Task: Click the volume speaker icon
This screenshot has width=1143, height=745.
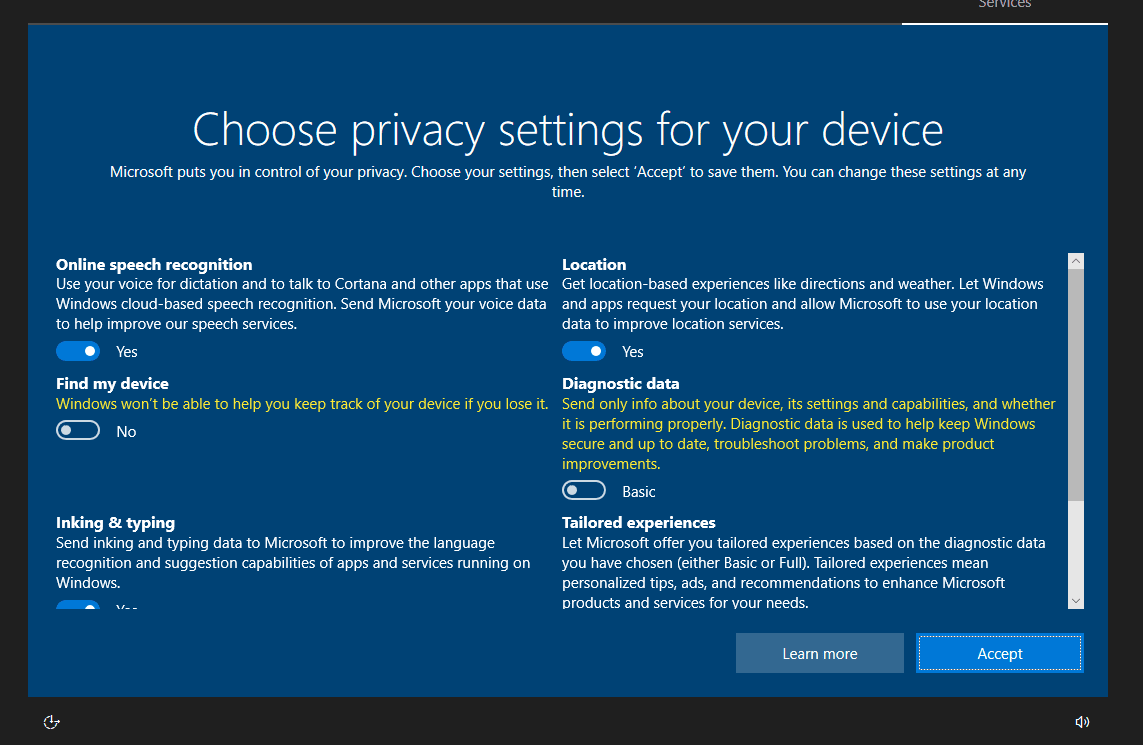Action: click(1082, 722)
